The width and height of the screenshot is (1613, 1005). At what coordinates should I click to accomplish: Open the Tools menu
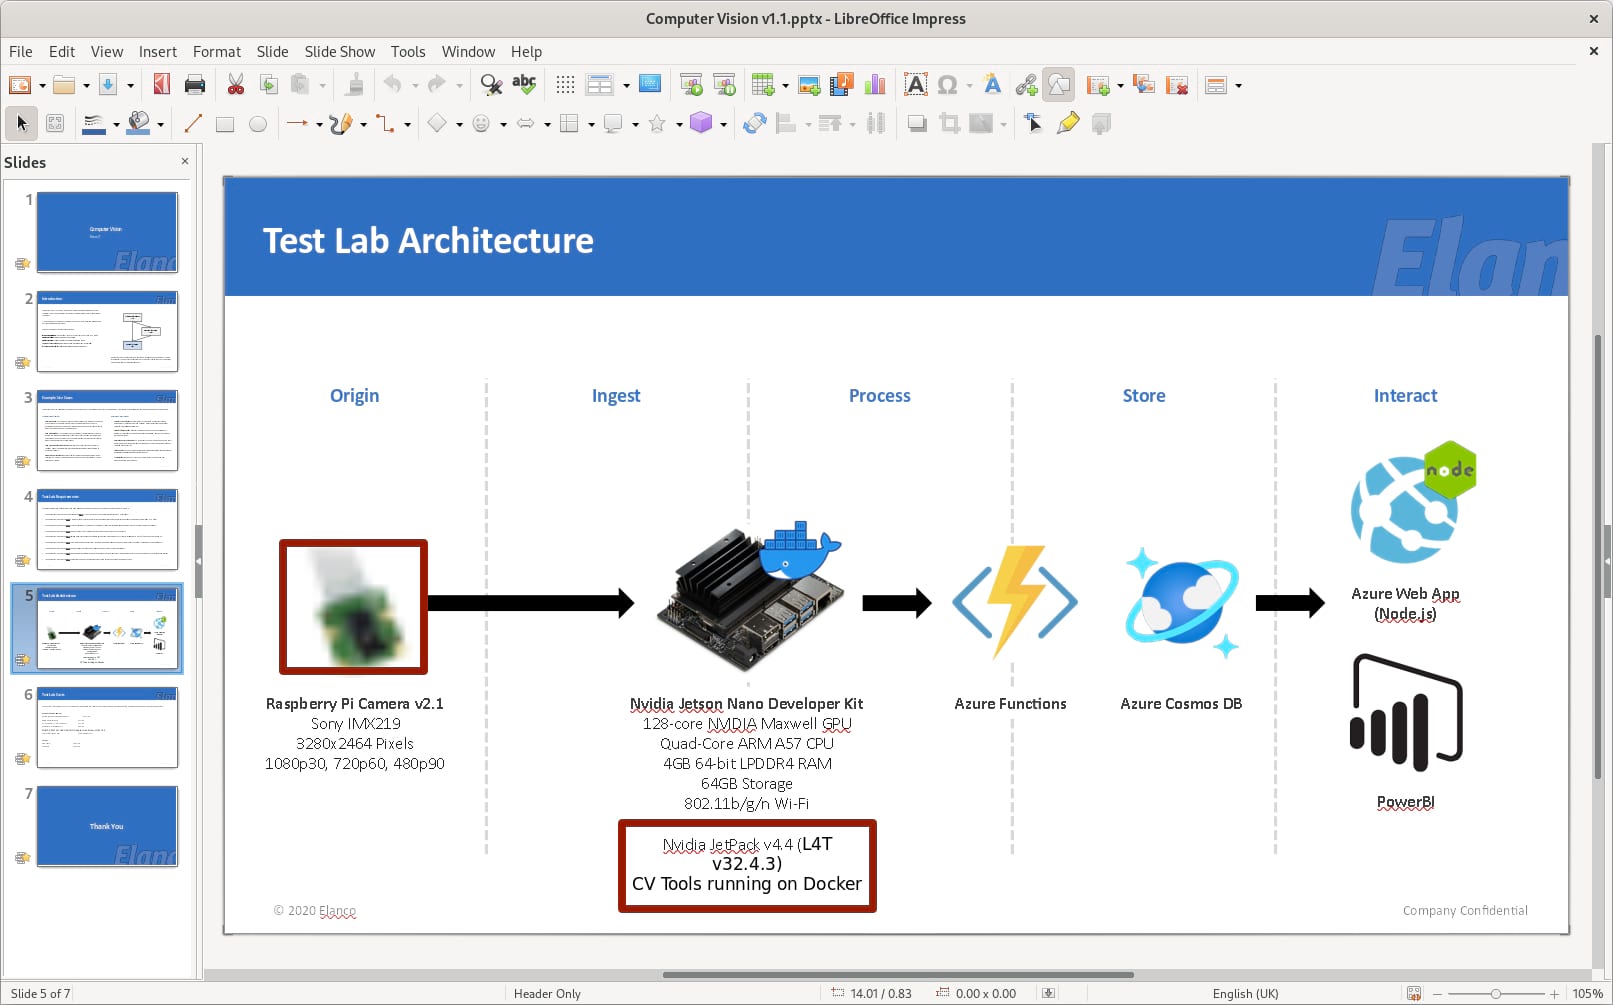coord(408,52)
